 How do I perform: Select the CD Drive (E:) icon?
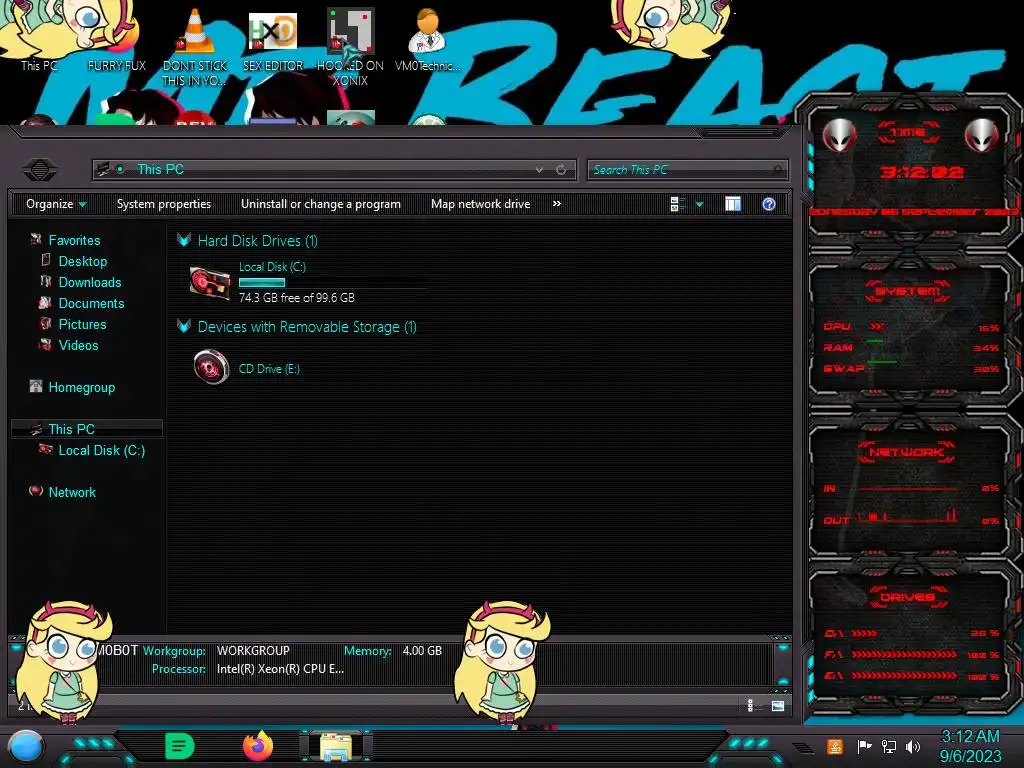[211, 367]
